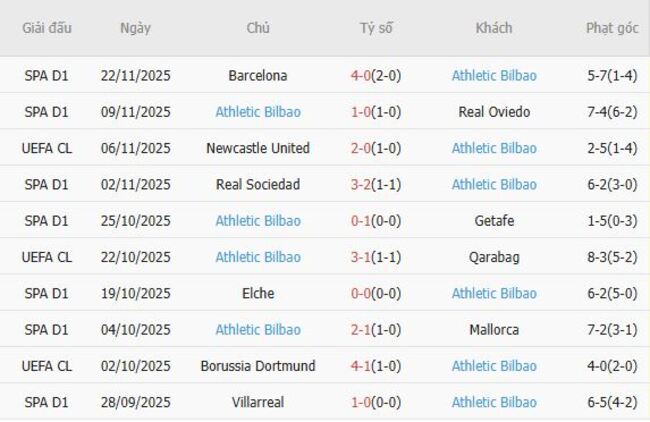
Task: Select the Elche home team name
Action: (x=258, y=293)
